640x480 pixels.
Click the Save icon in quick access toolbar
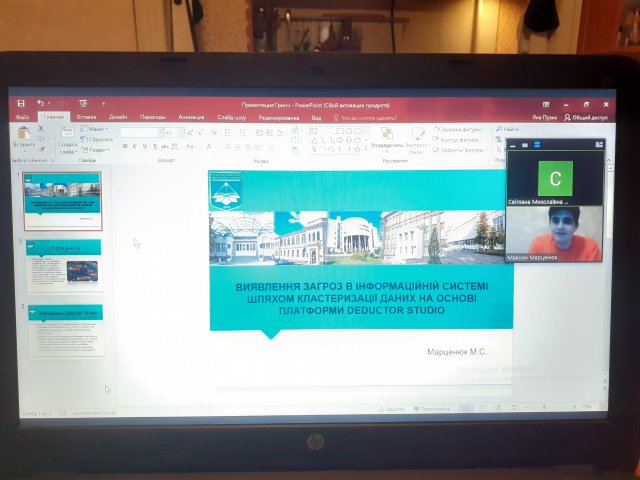21,103
